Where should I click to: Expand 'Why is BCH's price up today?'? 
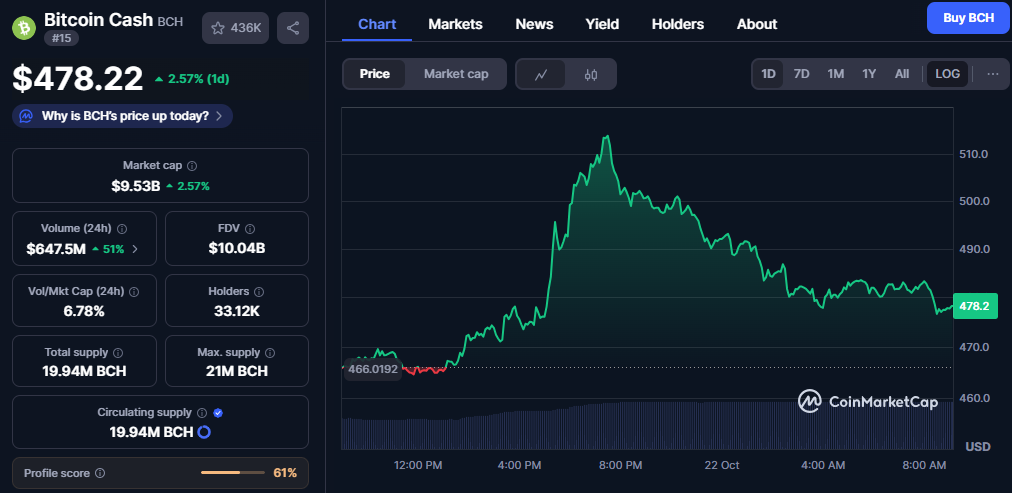[x=122, y=116]
